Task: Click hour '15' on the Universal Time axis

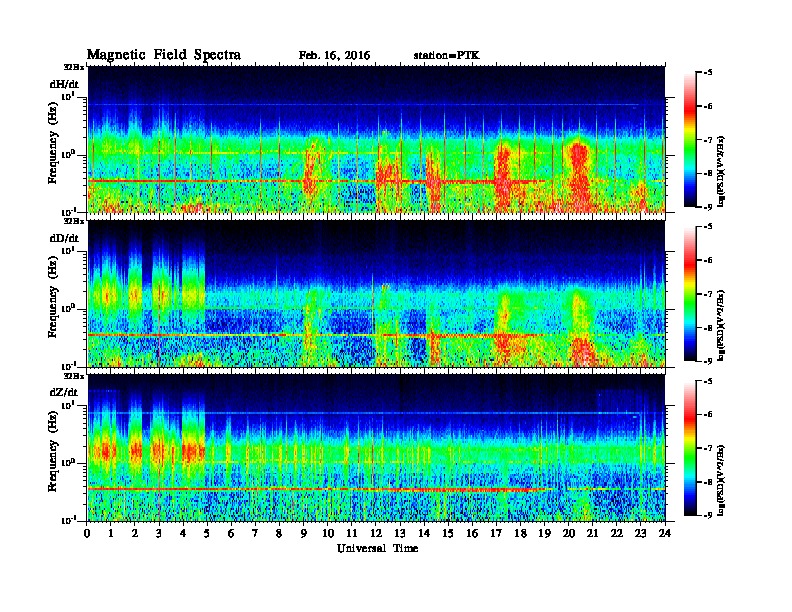Action: tap(448, 533)
